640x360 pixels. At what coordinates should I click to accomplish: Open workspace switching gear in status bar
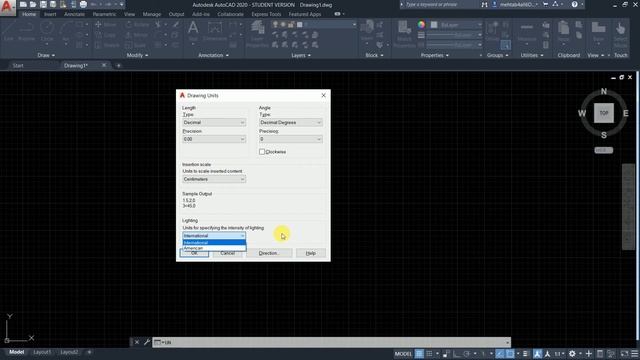[x=572, y=354]
